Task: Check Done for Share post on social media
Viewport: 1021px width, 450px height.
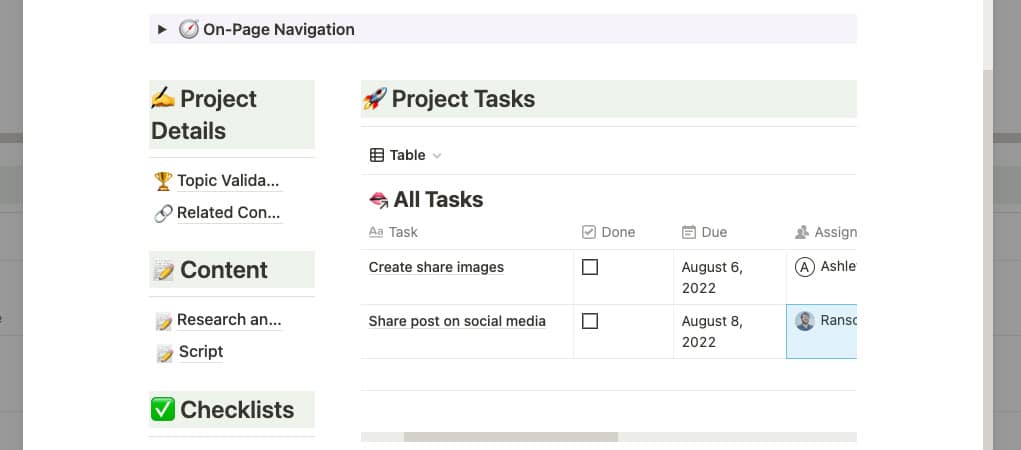Action: pyautogui.click(x=590, y=321)
